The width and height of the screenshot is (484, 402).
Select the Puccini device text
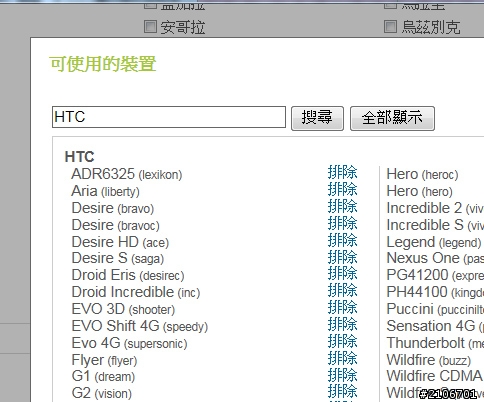435,309
